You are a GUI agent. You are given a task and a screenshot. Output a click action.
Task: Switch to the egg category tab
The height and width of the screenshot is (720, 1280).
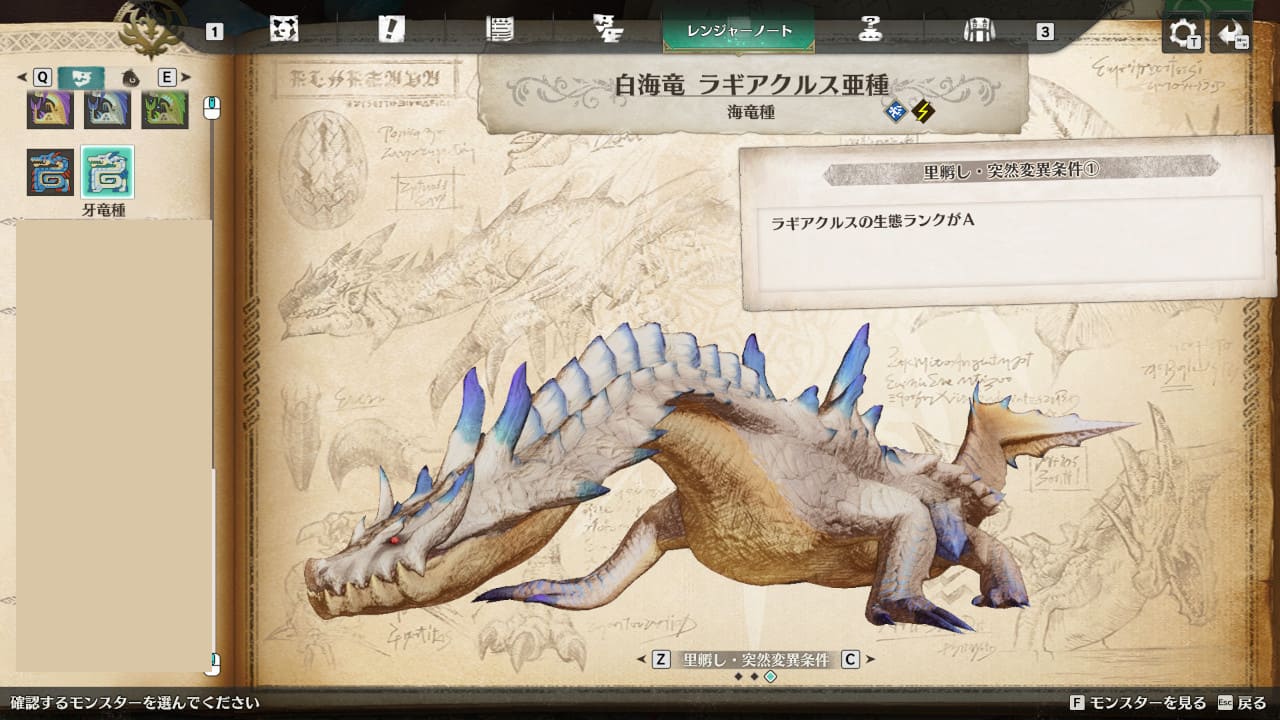point(130,78)
